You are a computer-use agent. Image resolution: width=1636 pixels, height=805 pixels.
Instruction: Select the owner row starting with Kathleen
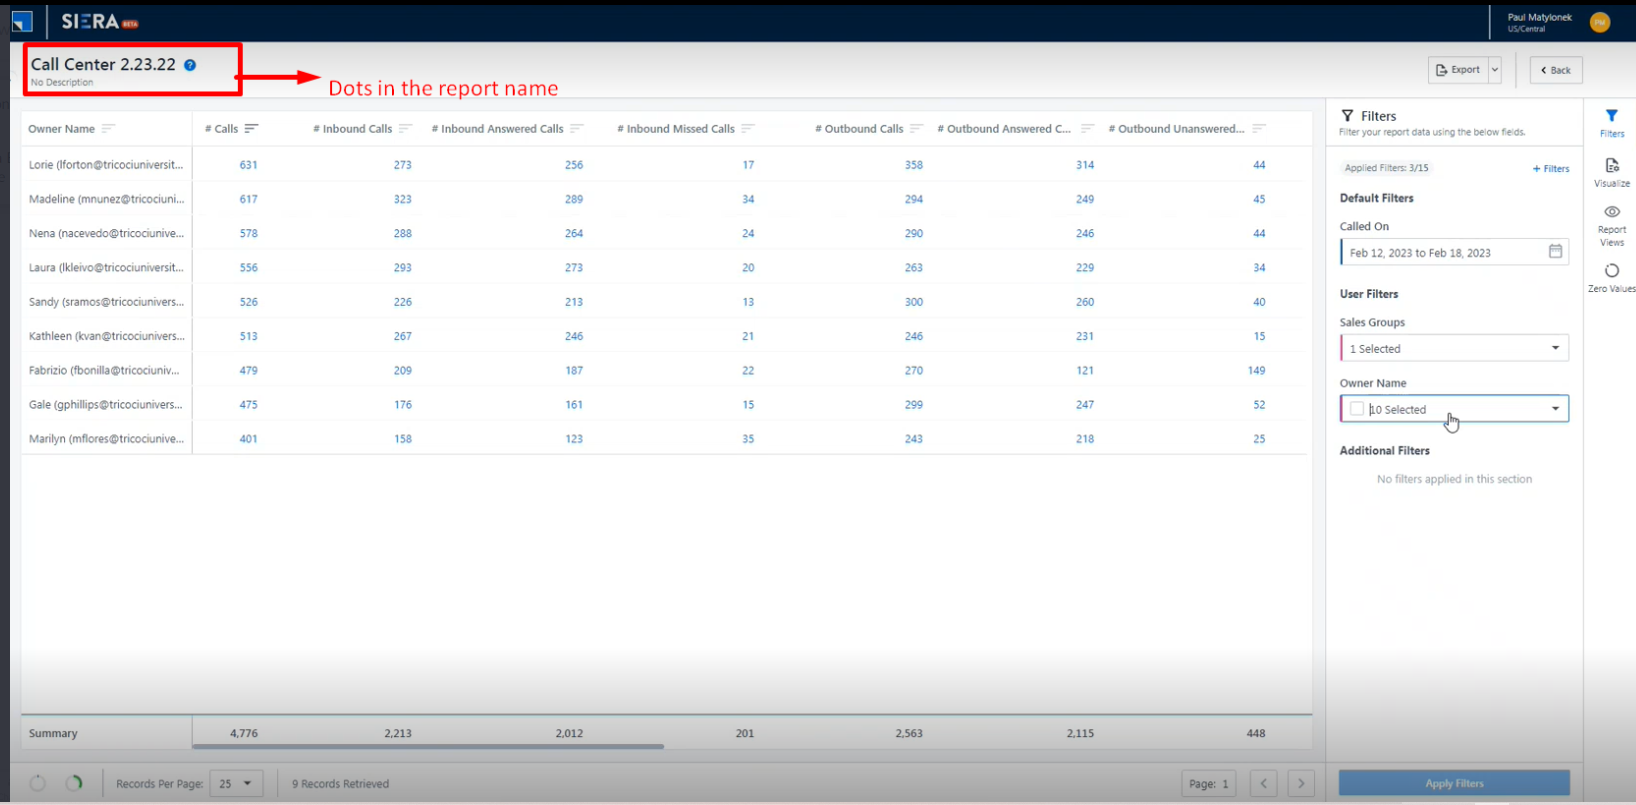click(106, 336)
